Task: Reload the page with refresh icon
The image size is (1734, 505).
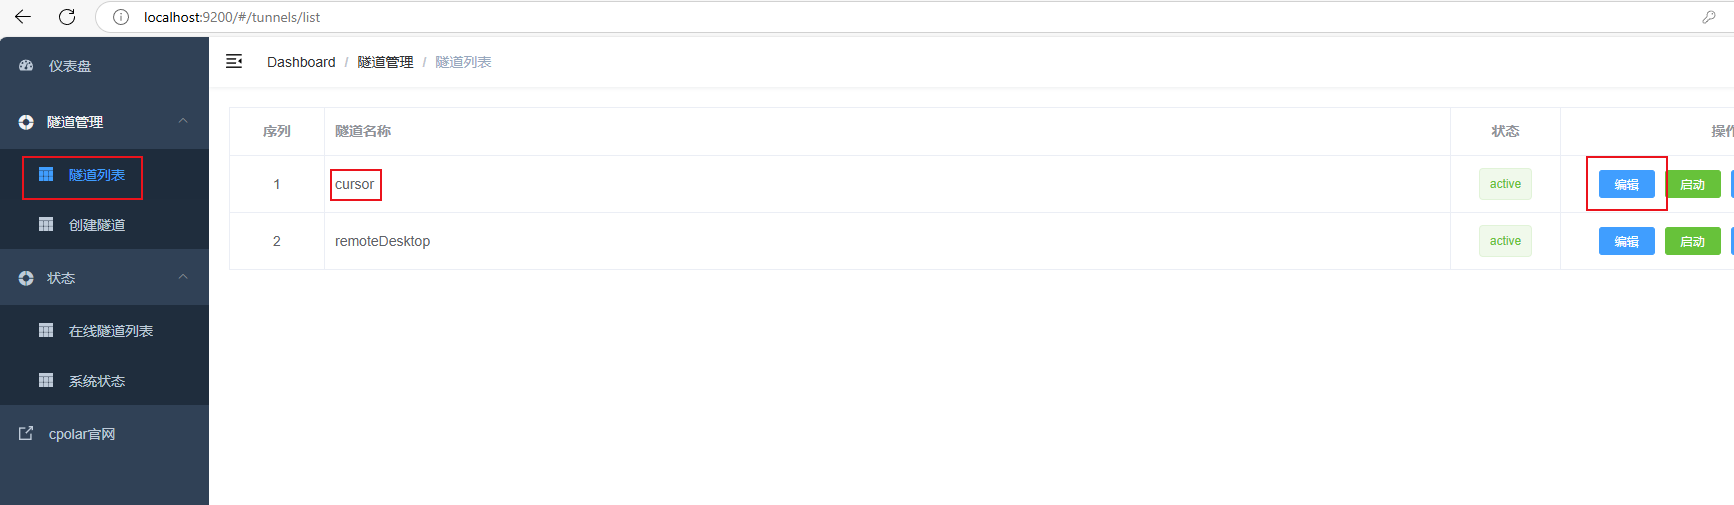Action: coord(67,17)
